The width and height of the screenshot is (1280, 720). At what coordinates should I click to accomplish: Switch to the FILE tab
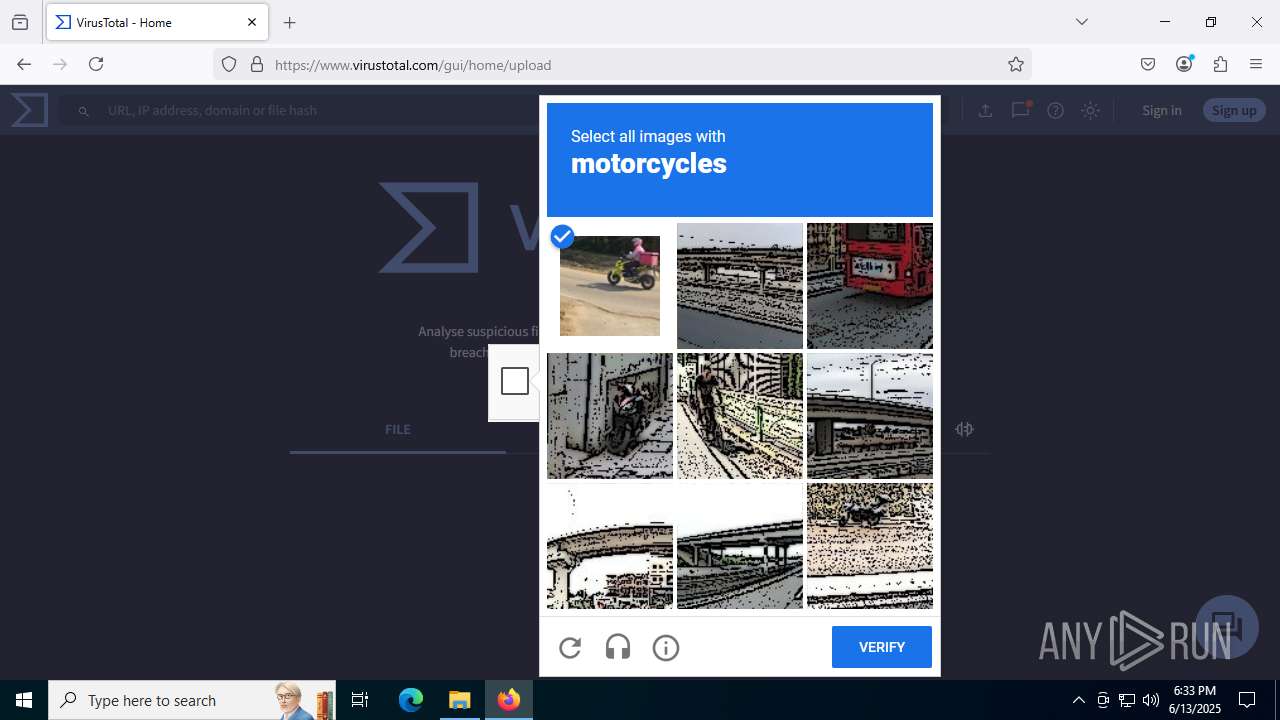pyautogui.click(x=398, y=429)
